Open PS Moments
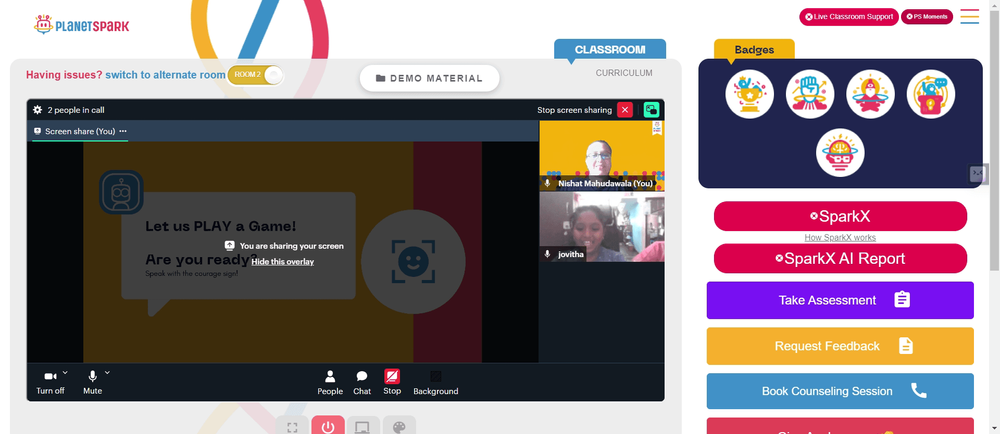The height and width of the screenshot is (434, 1000). point(926,17)
